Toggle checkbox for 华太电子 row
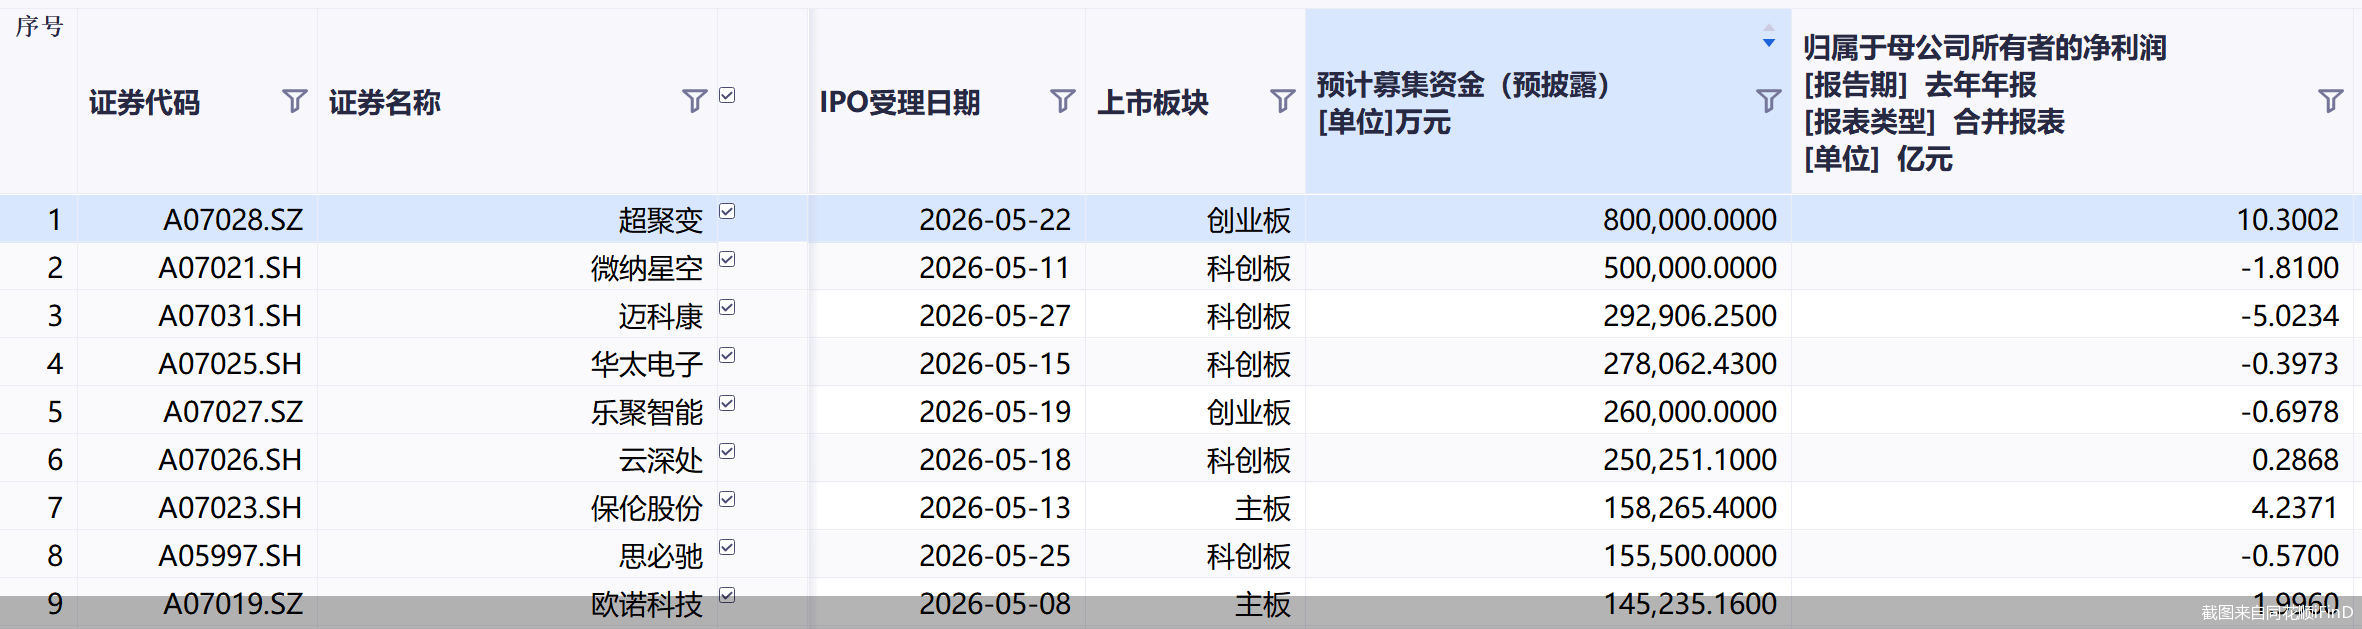 pyautogui.click(x=727, y=355)
